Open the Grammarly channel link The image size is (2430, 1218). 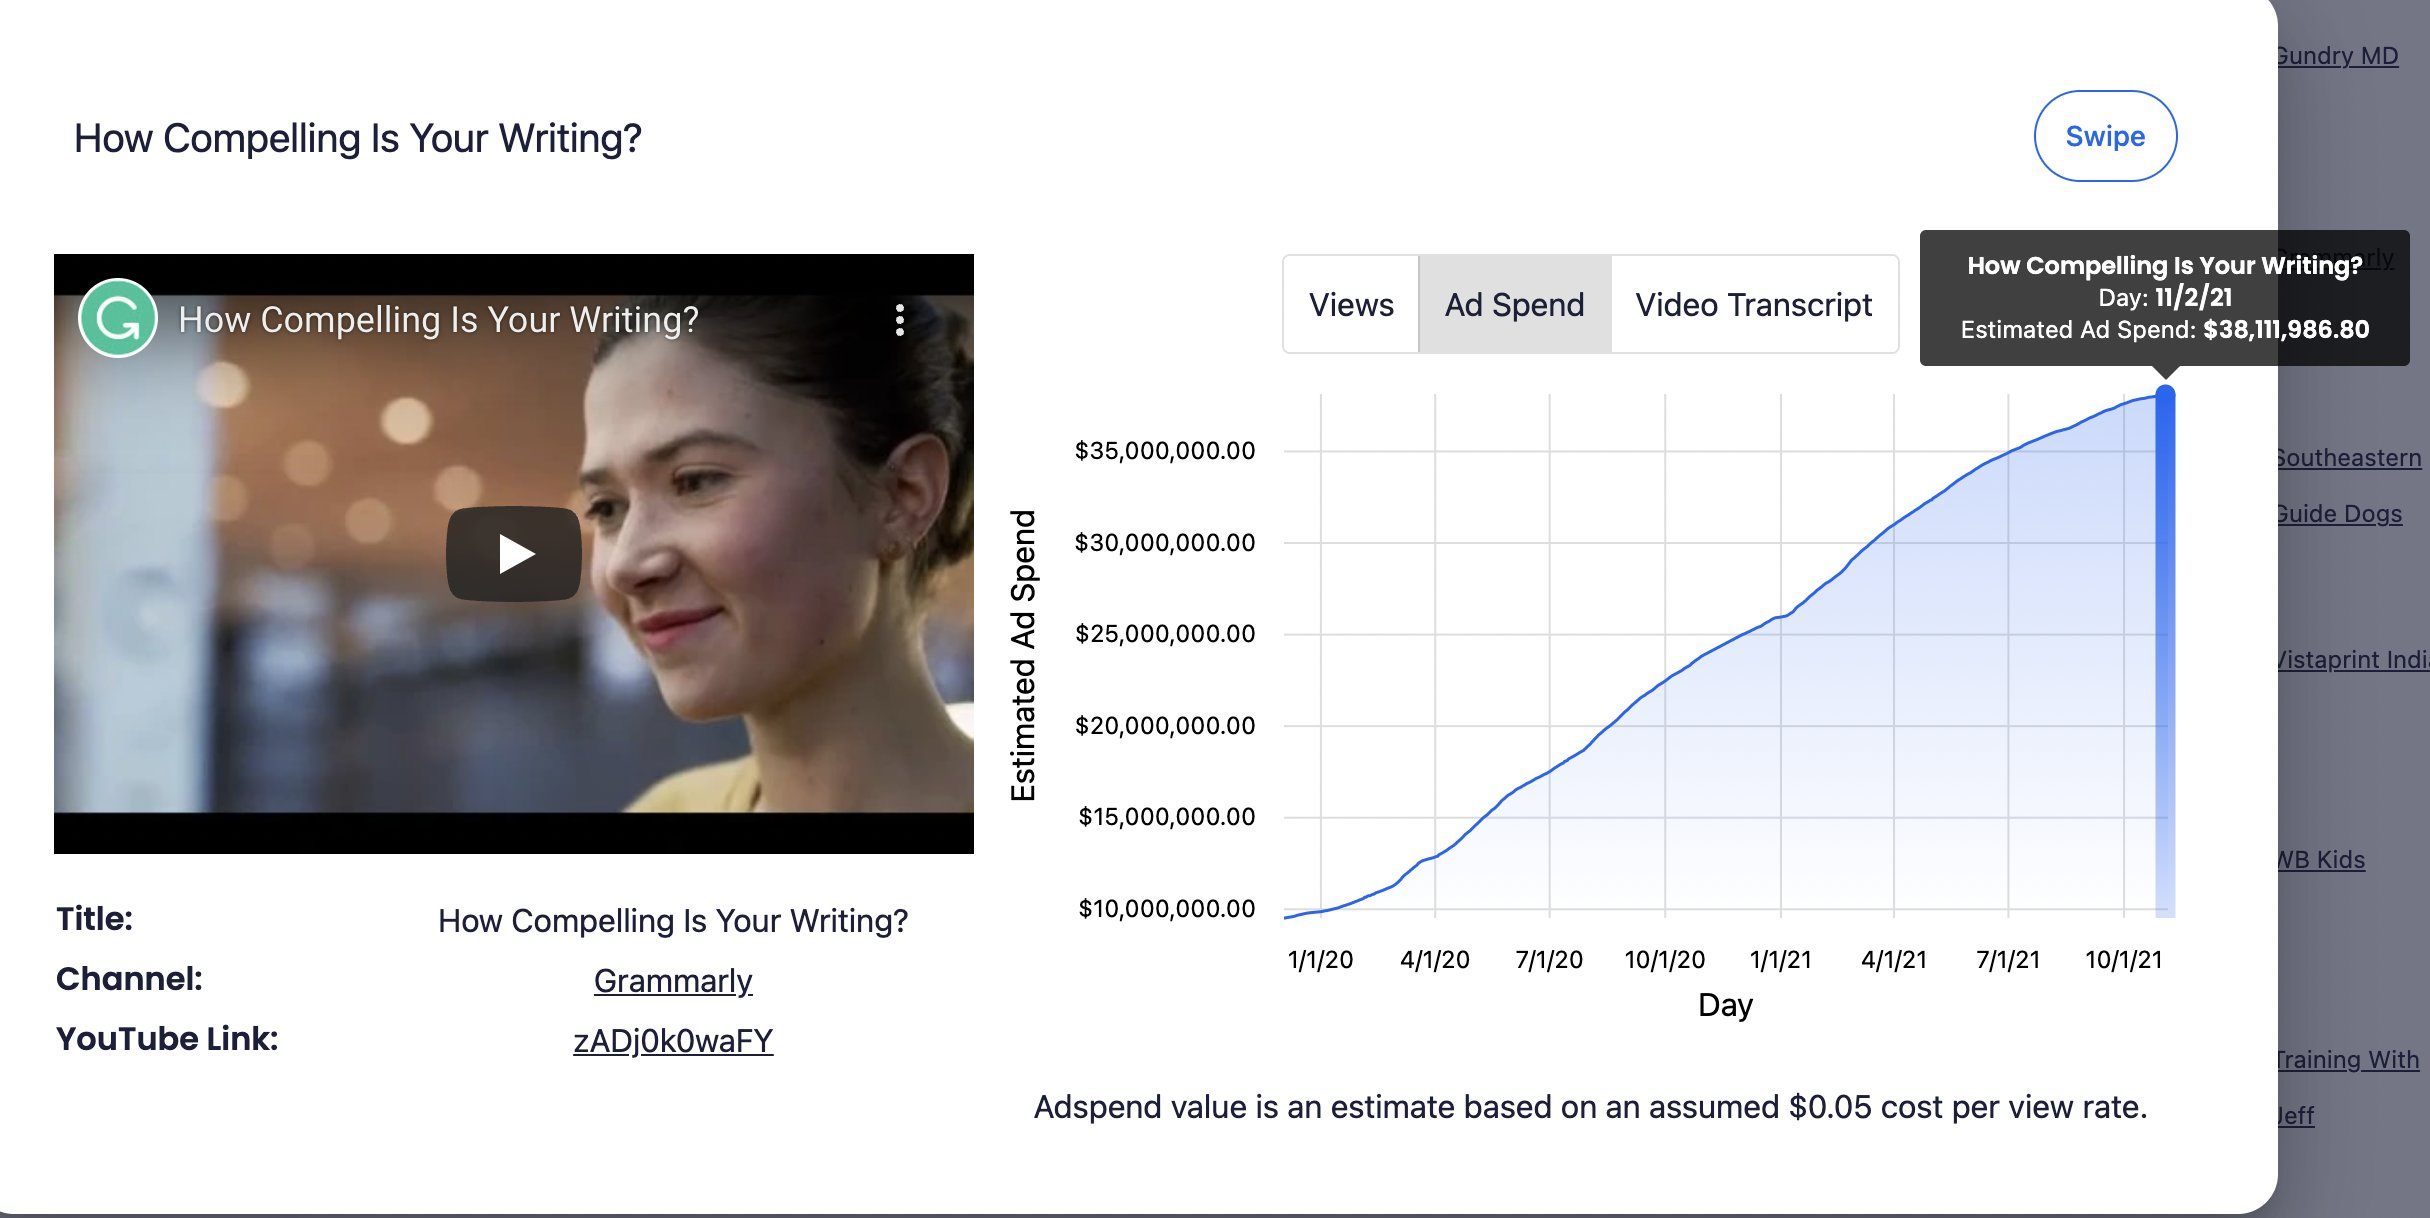[673, 981]
